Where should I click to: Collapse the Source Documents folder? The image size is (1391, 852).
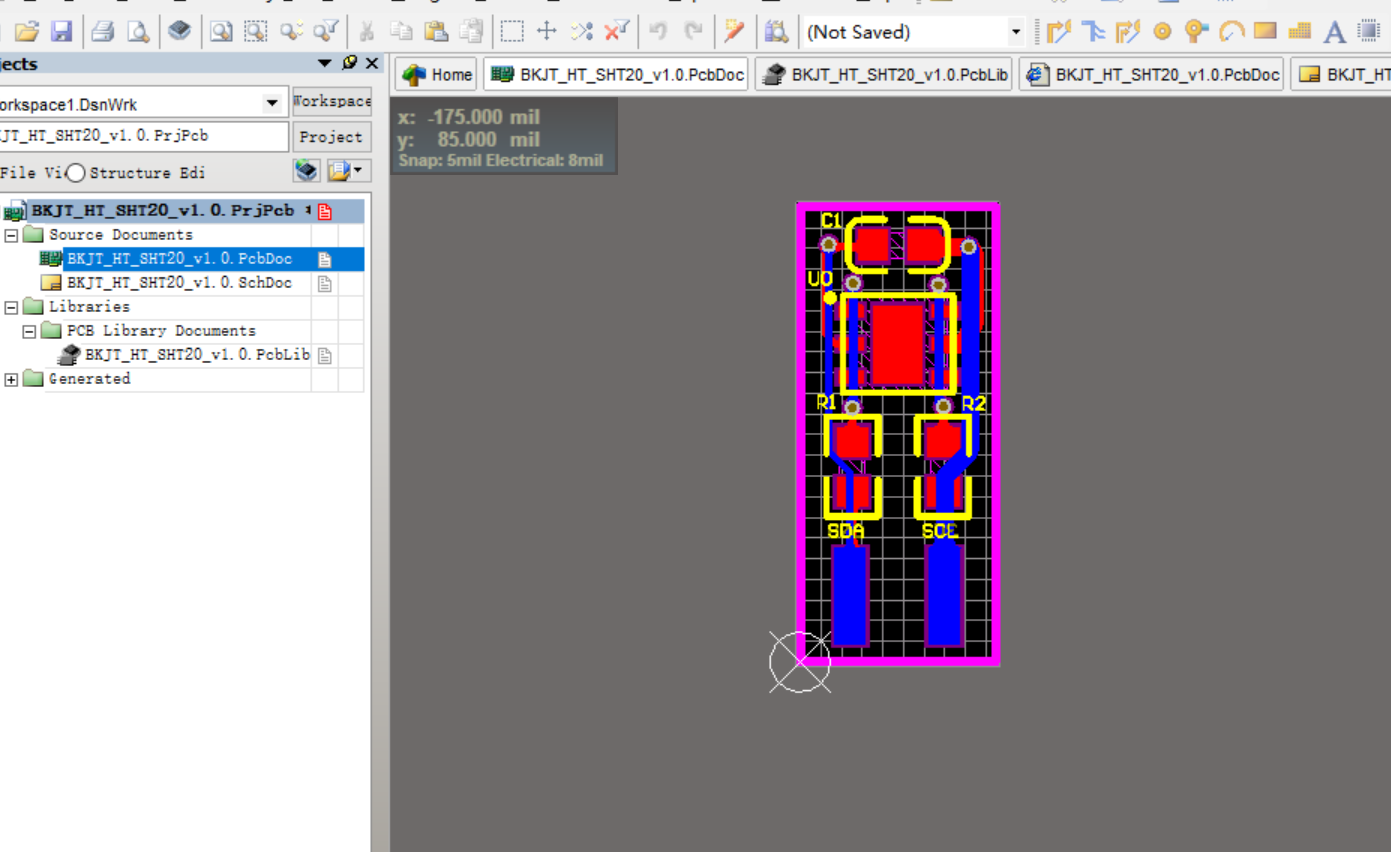[11, 235]
